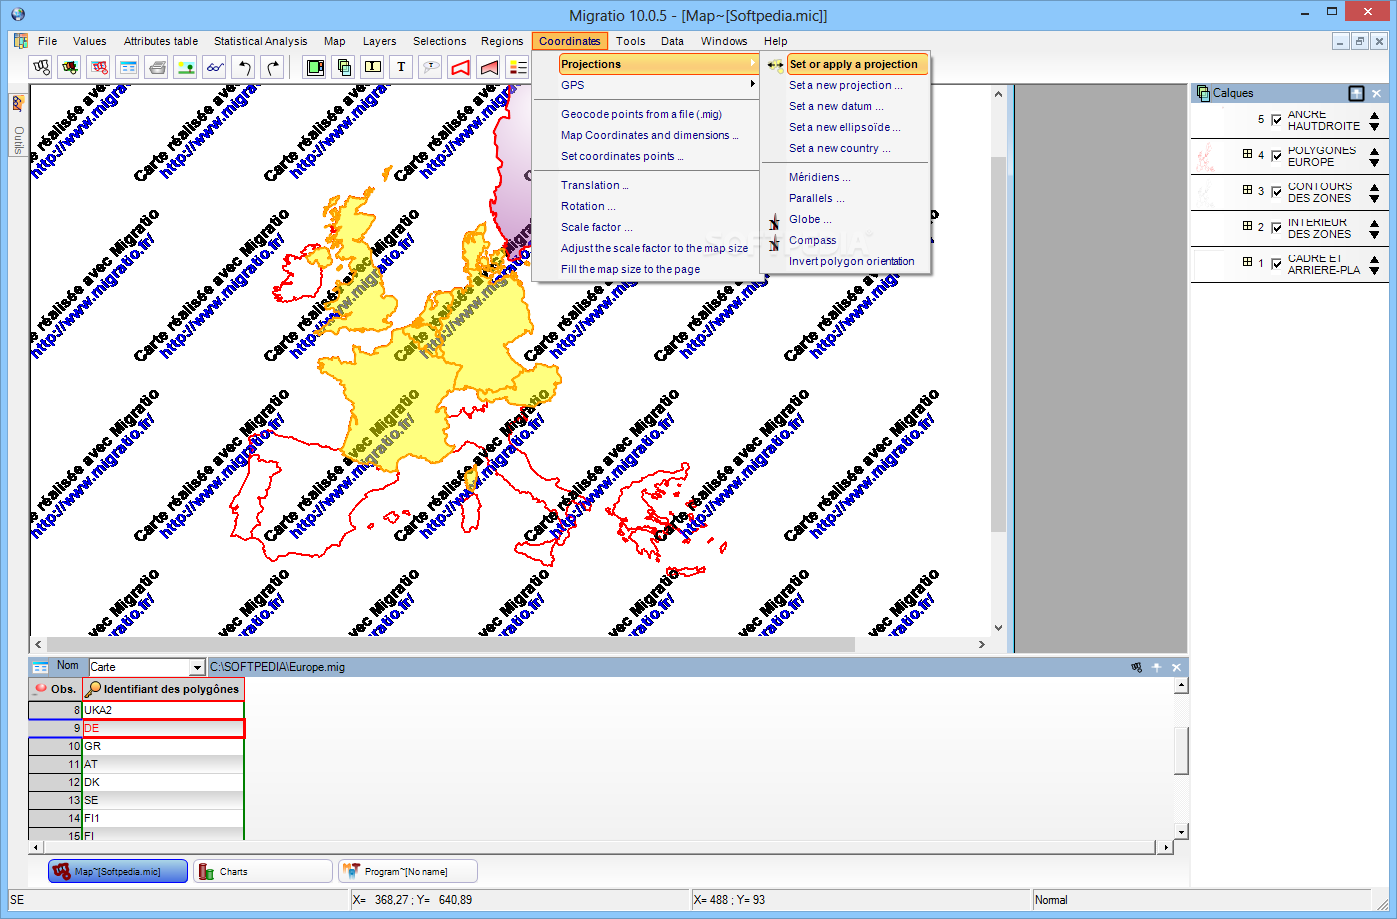Image resolution: width=1397 pixels, height=919 pixels.
Task: Click the Calques panel layers icon
Action: point(1203,93)
